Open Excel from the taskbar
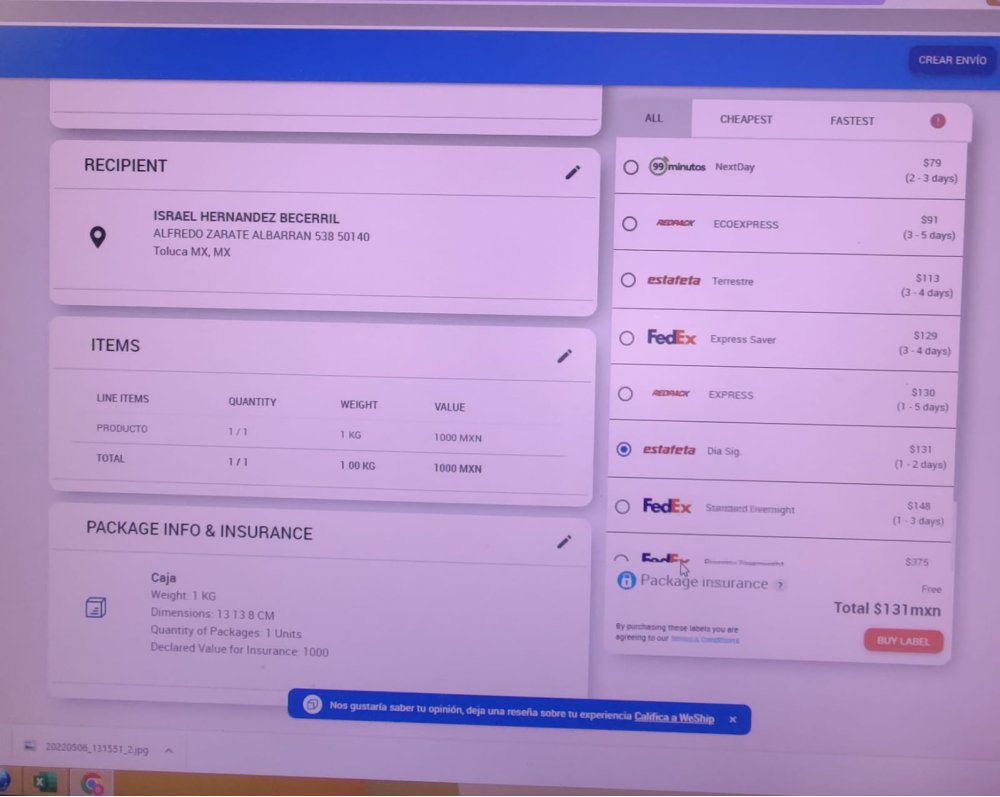Viewport: 1000px width, 797px height. tap(44, 783)
